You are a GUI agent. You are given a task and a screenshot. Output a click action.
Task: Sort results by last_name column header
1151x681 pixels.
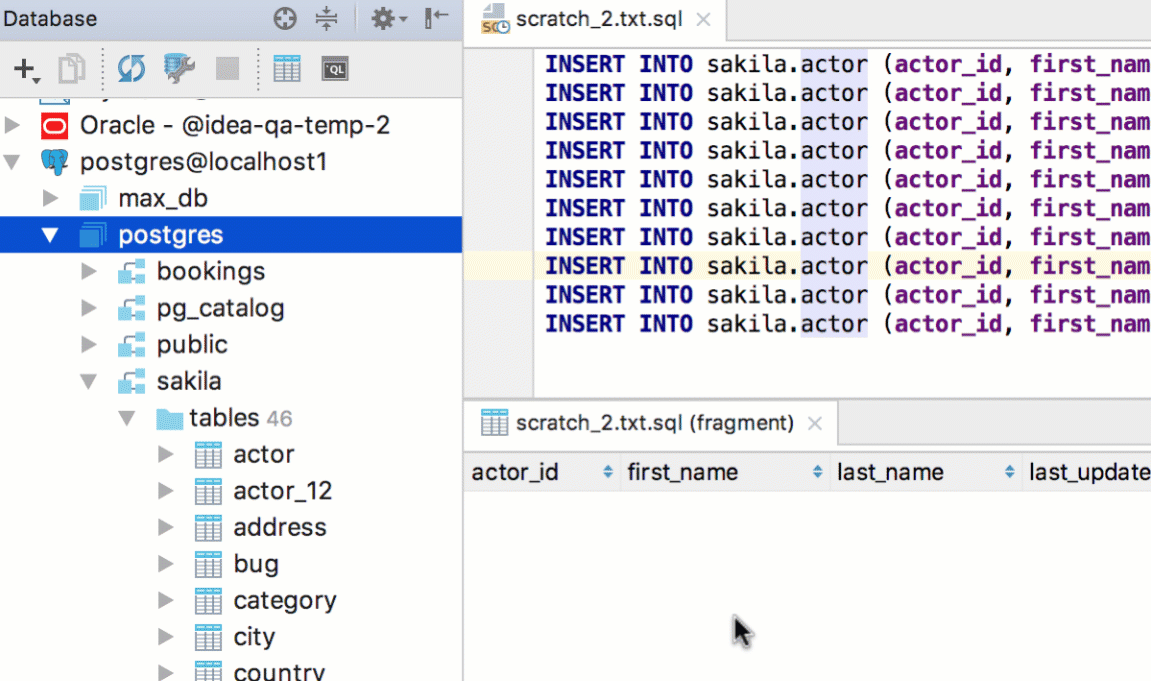tap(926, 472)
